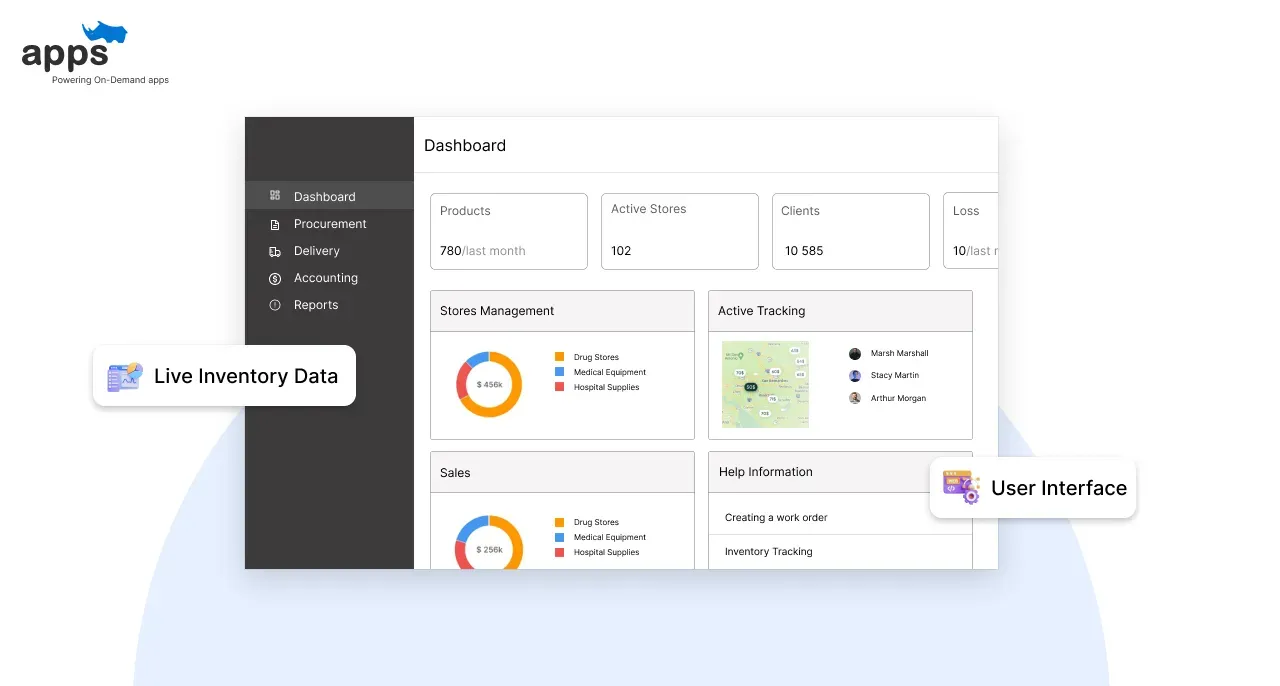Click the '102' active stores value

[x=621, y=251]
